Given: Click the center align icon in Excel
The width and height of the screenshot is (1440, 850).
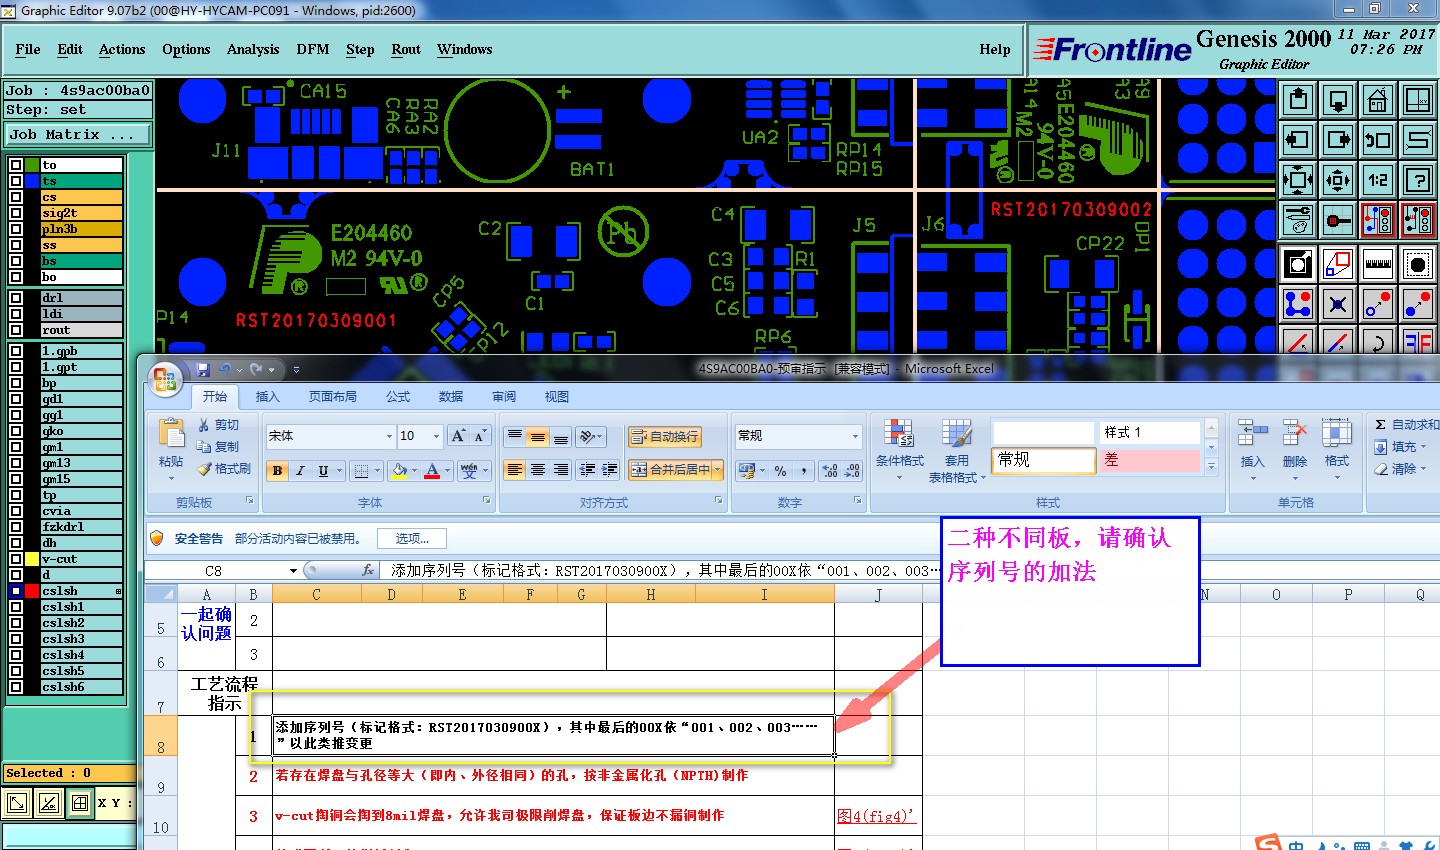Looking at the screenshot, I should coord(538,469).
